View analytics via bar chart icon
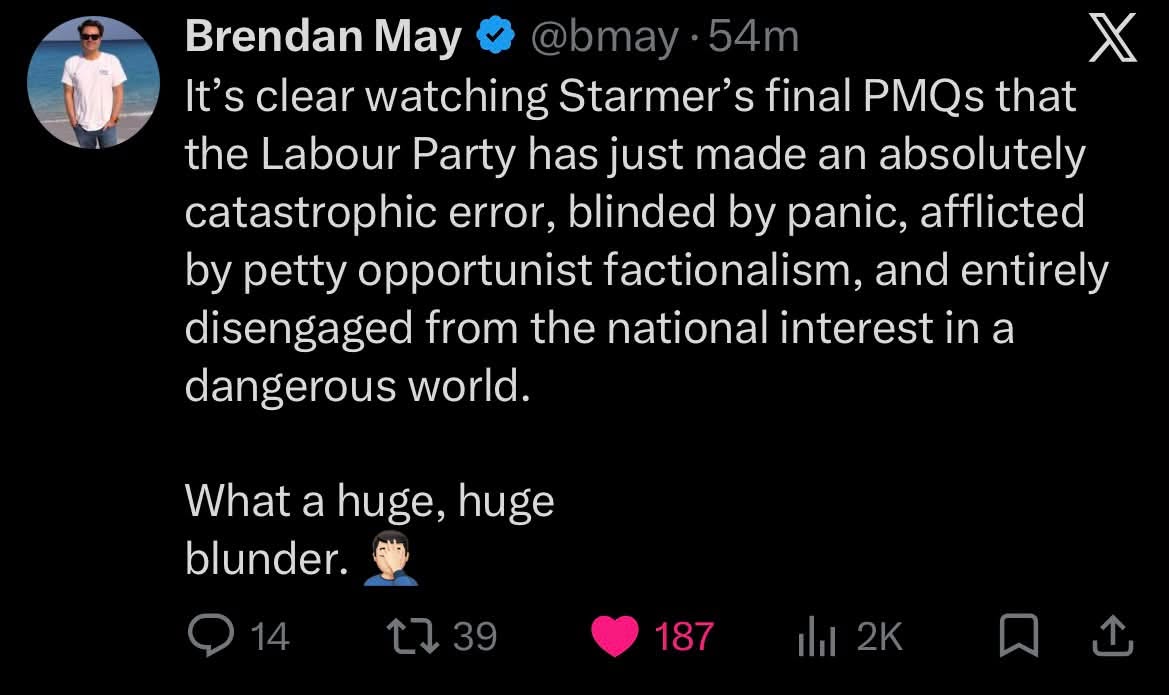The image size is (1169, 695). point(816,638)
